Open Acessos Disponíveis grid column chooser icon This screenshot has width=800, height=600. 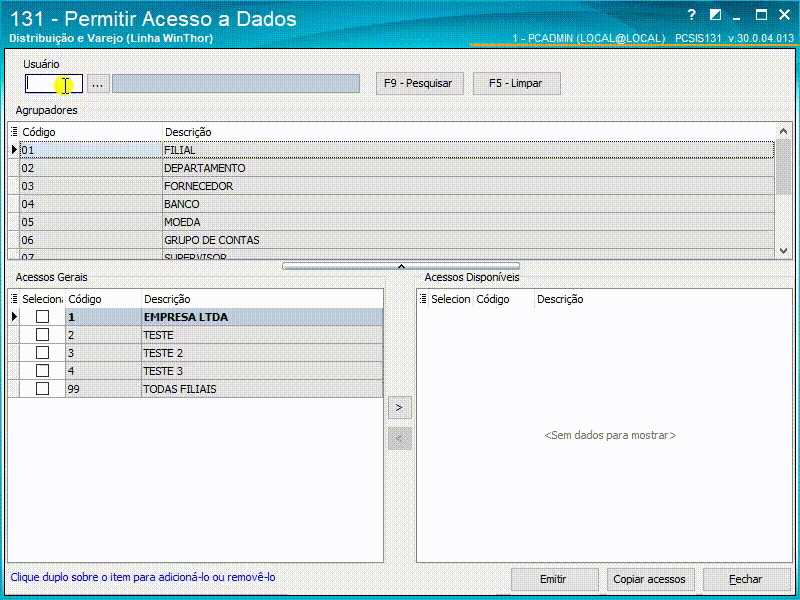(423, 299)
